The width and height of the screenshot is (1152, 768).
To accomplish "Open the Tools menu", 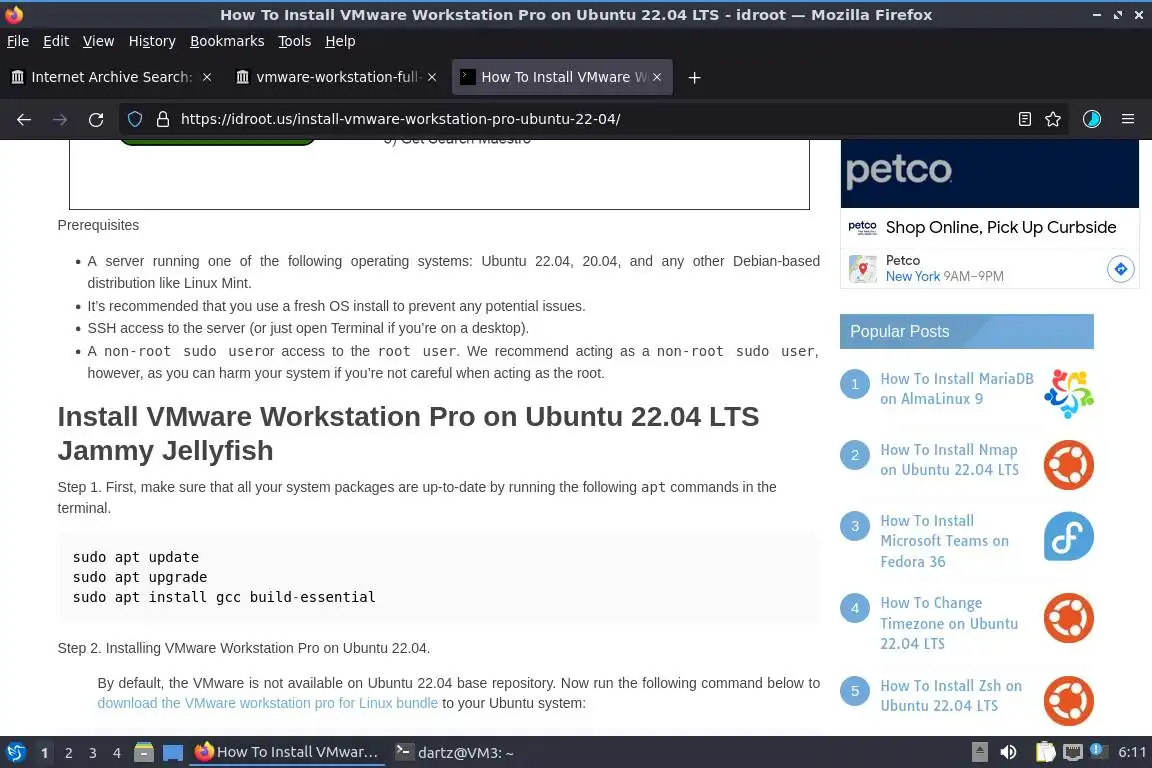I will [295, 41].
